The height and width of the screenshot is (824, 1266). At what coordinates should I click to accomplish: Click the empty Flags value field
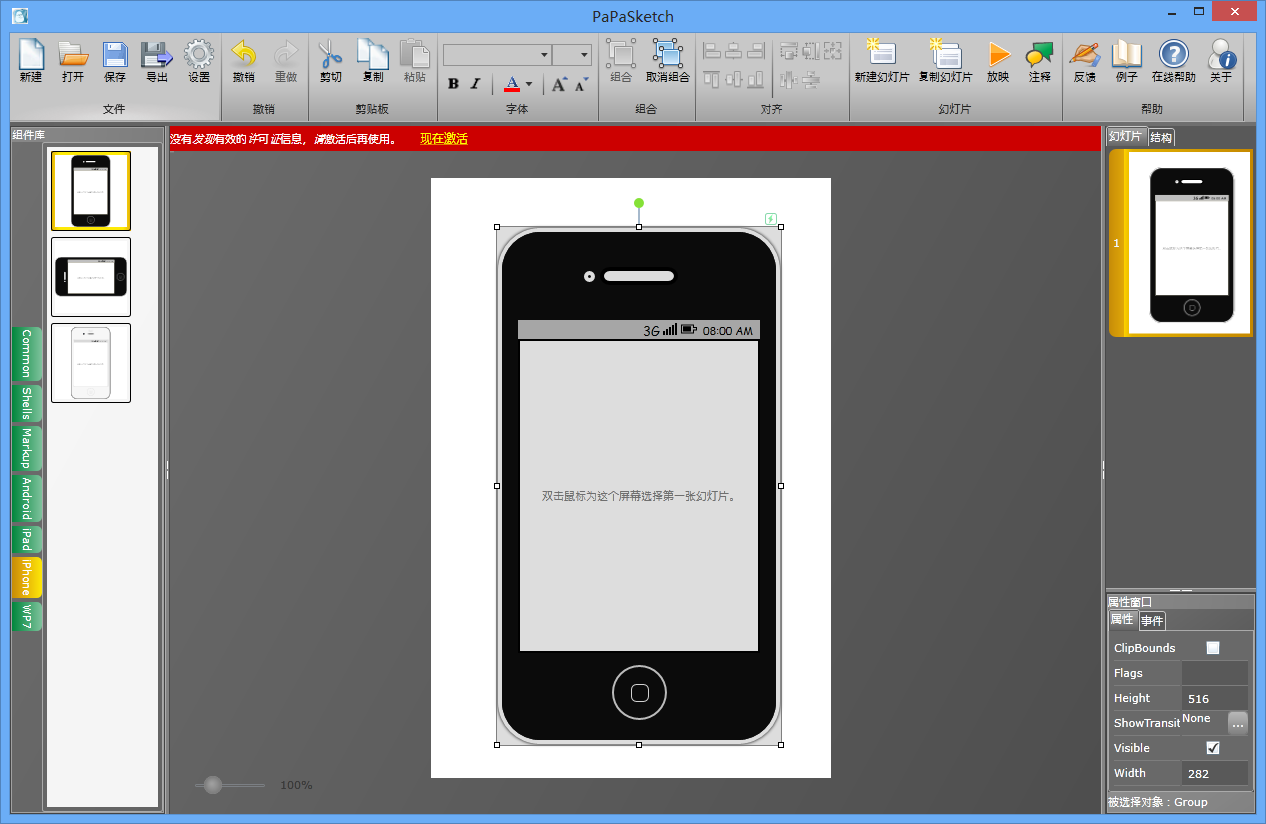point(1215,673)
